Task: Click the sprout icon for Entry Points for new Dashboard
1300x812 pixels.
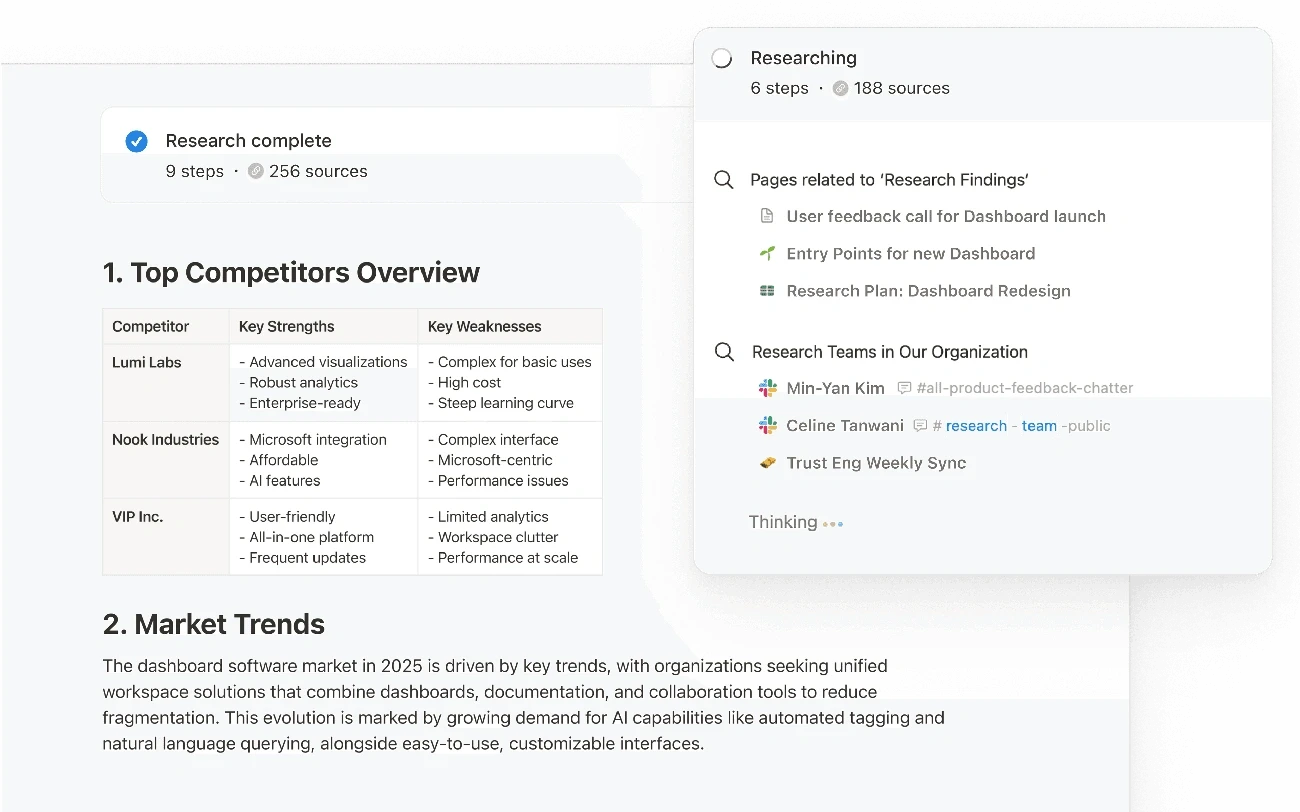Action: [767, 253]
